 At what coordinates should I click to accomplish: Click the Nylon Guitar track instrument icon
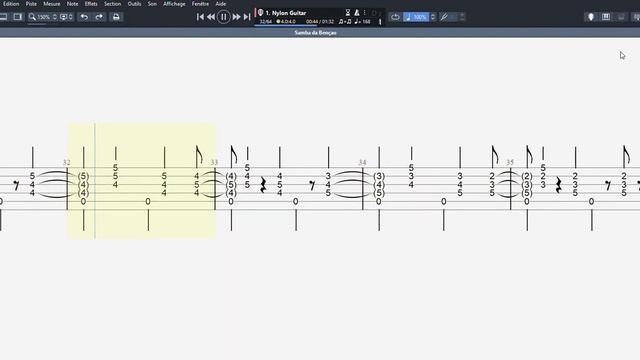260,13
